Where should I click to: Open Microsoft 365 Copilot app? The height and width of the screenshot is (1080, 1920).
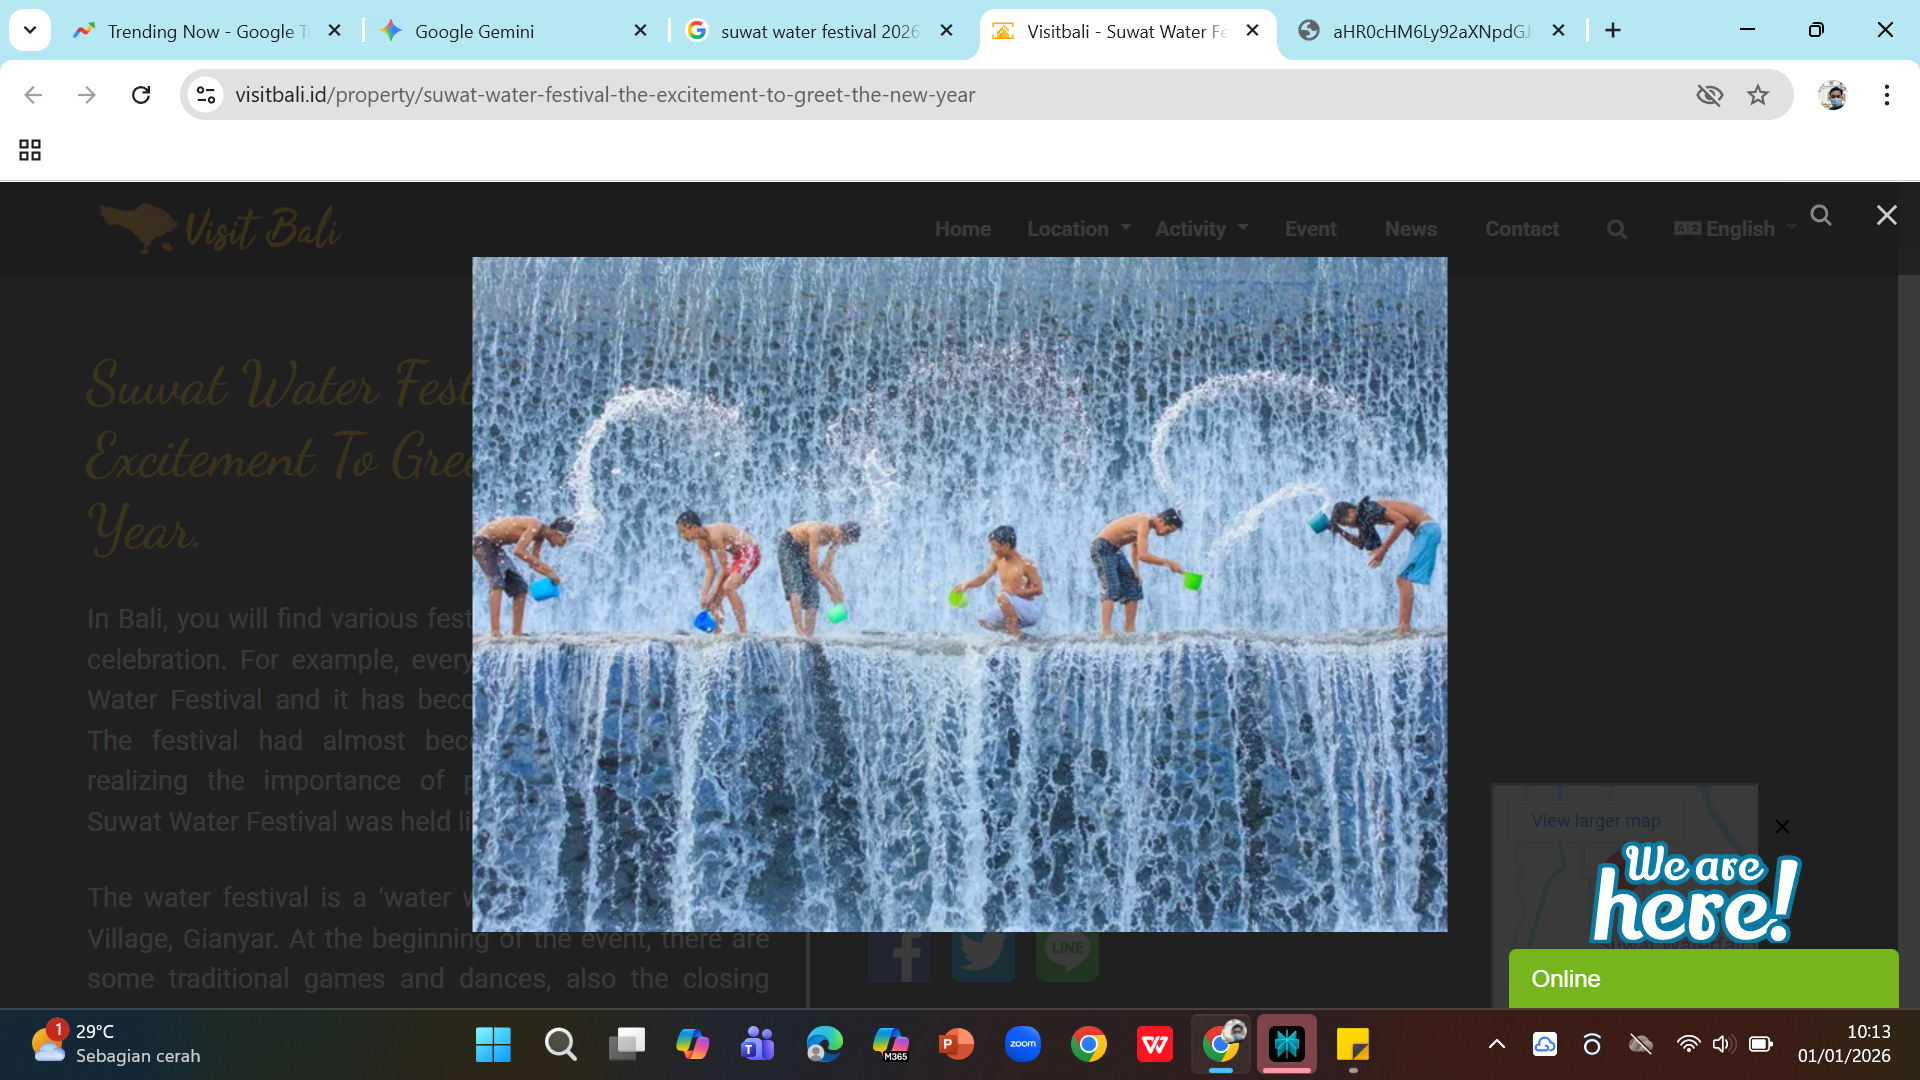[x=890, y=1045]
